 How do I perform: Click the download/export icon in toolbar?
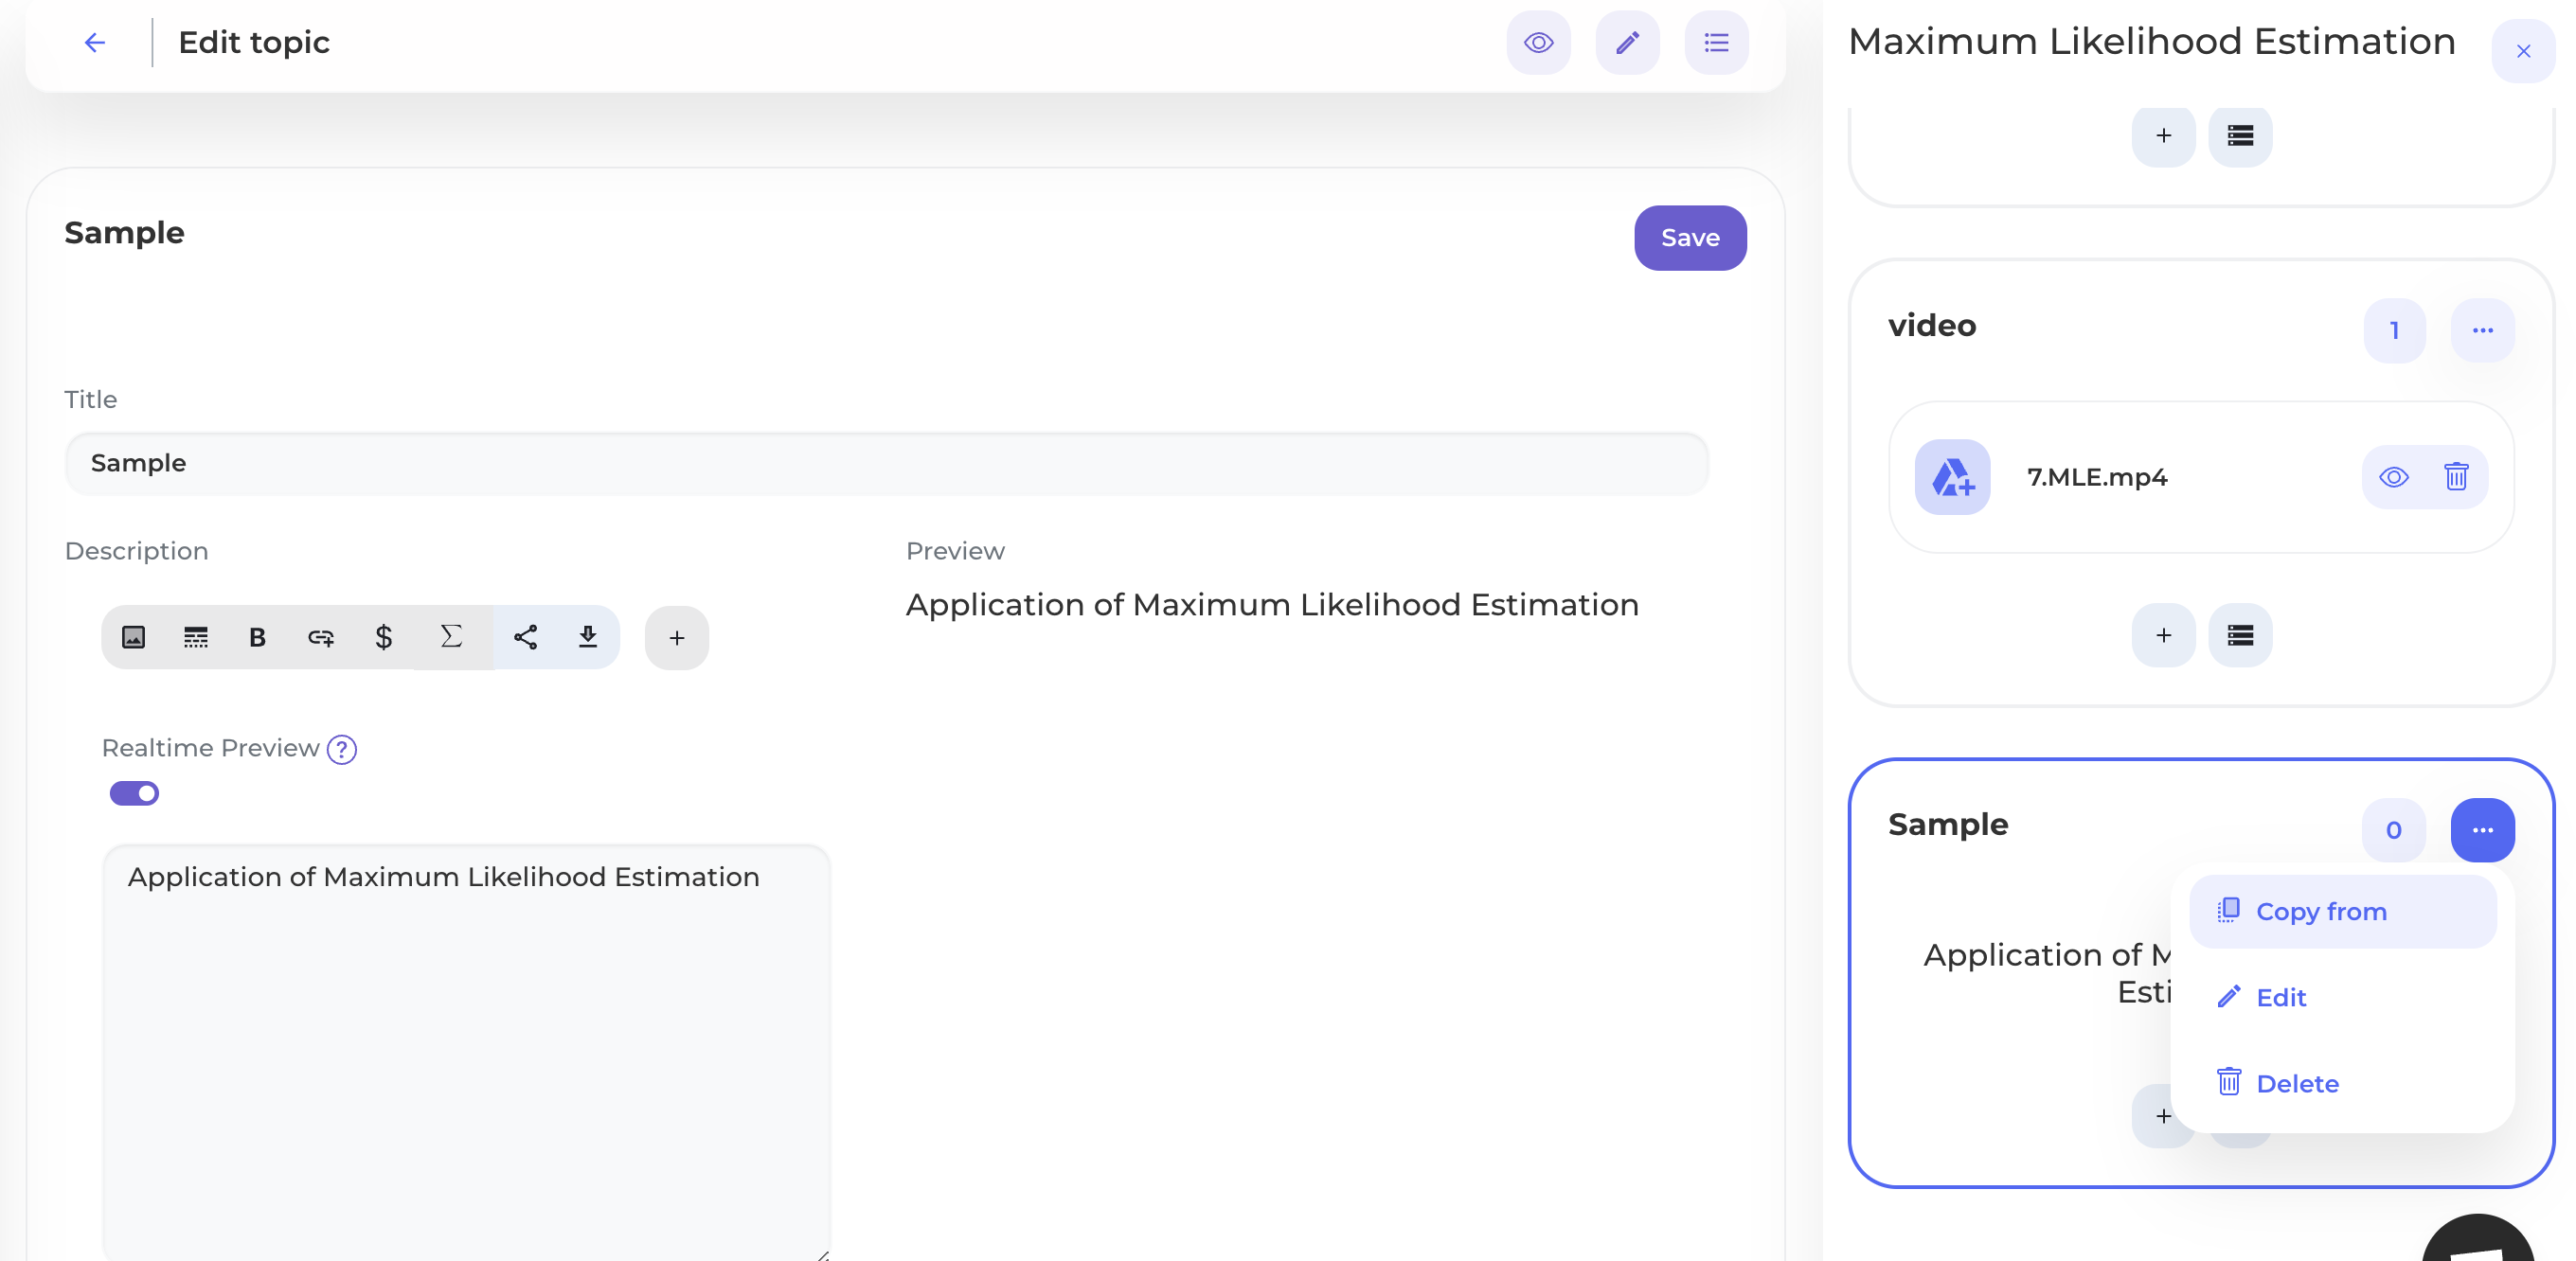coord(588,637)
